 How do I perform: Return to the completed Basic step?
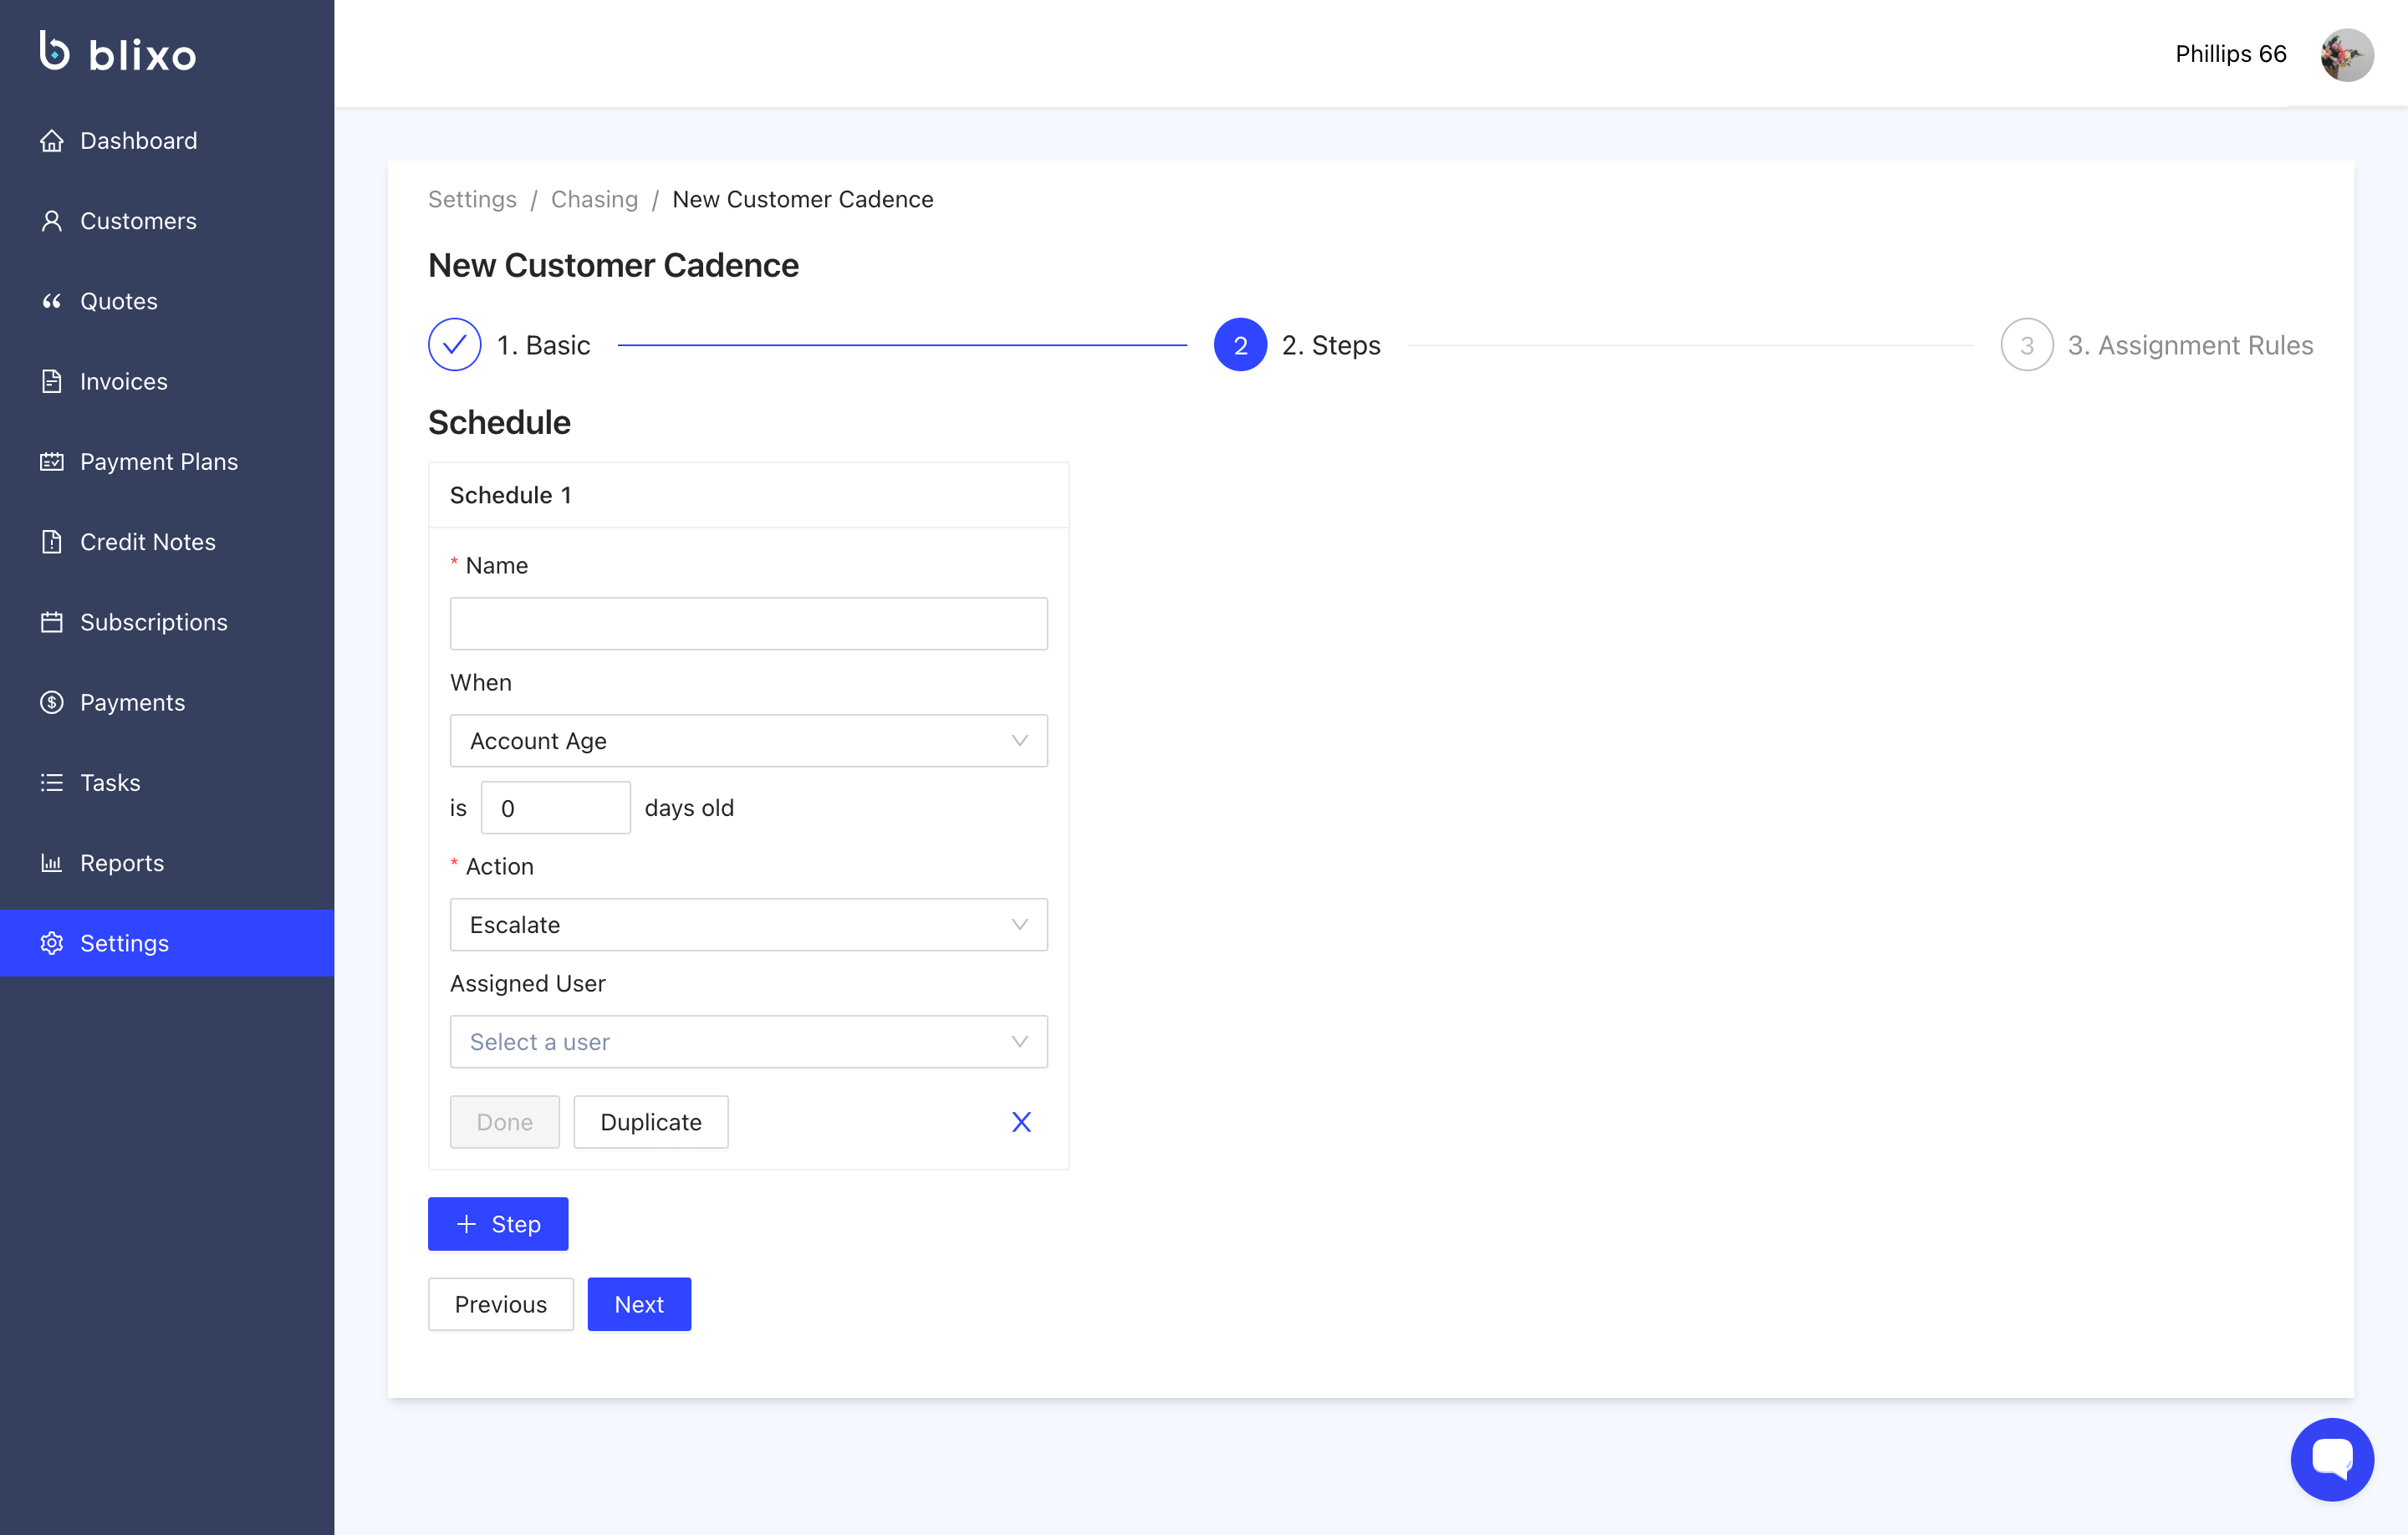click(455, 345)
